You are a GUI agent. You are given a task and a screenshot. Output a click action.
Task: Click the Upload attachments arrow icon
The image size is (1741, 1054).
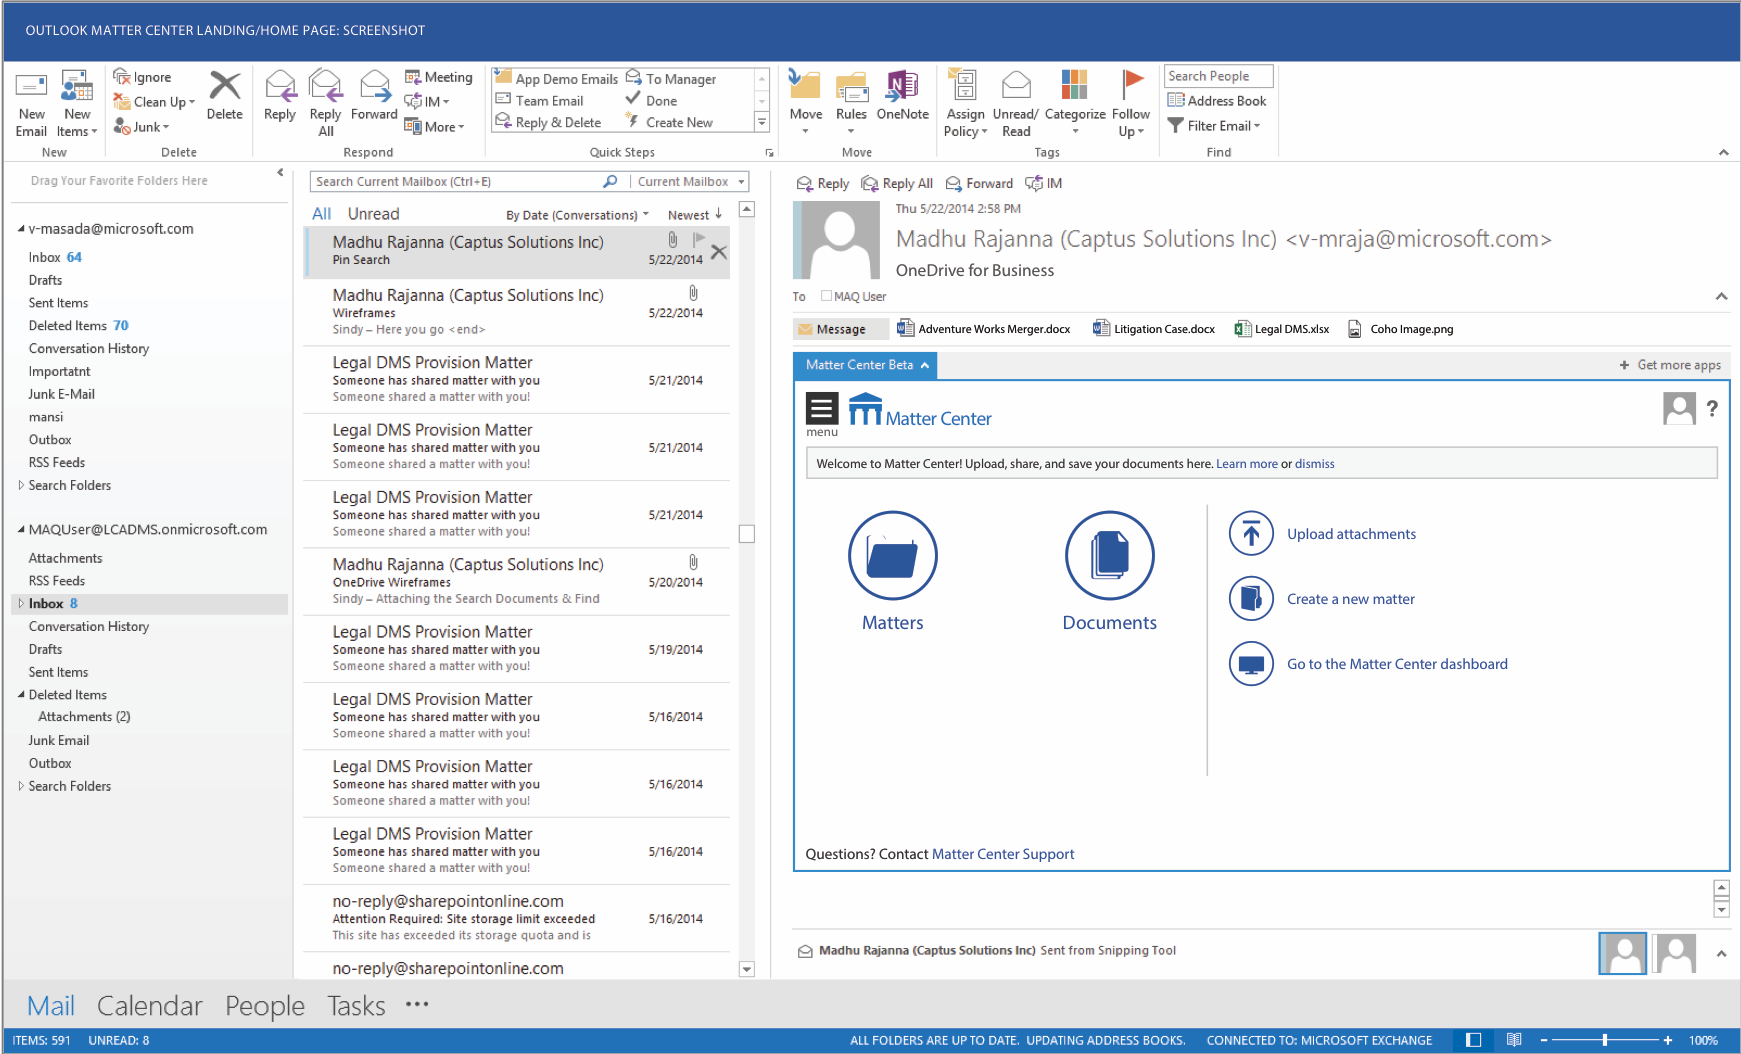tap(1251, 533)
